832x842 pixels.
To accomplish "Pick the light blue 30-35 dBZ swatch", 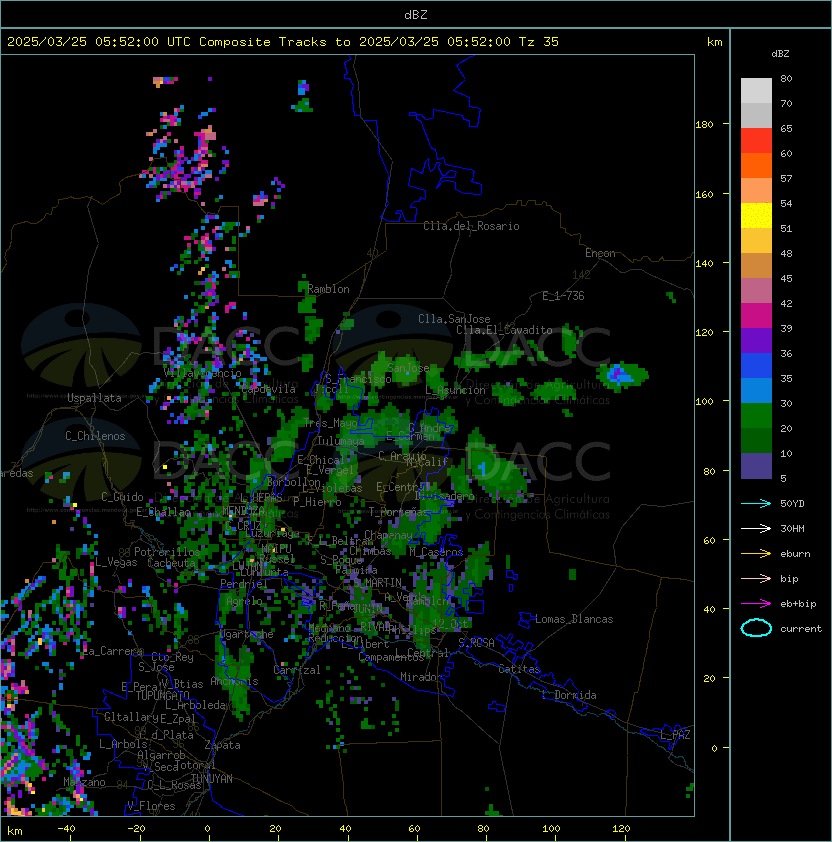I will 756,391.
